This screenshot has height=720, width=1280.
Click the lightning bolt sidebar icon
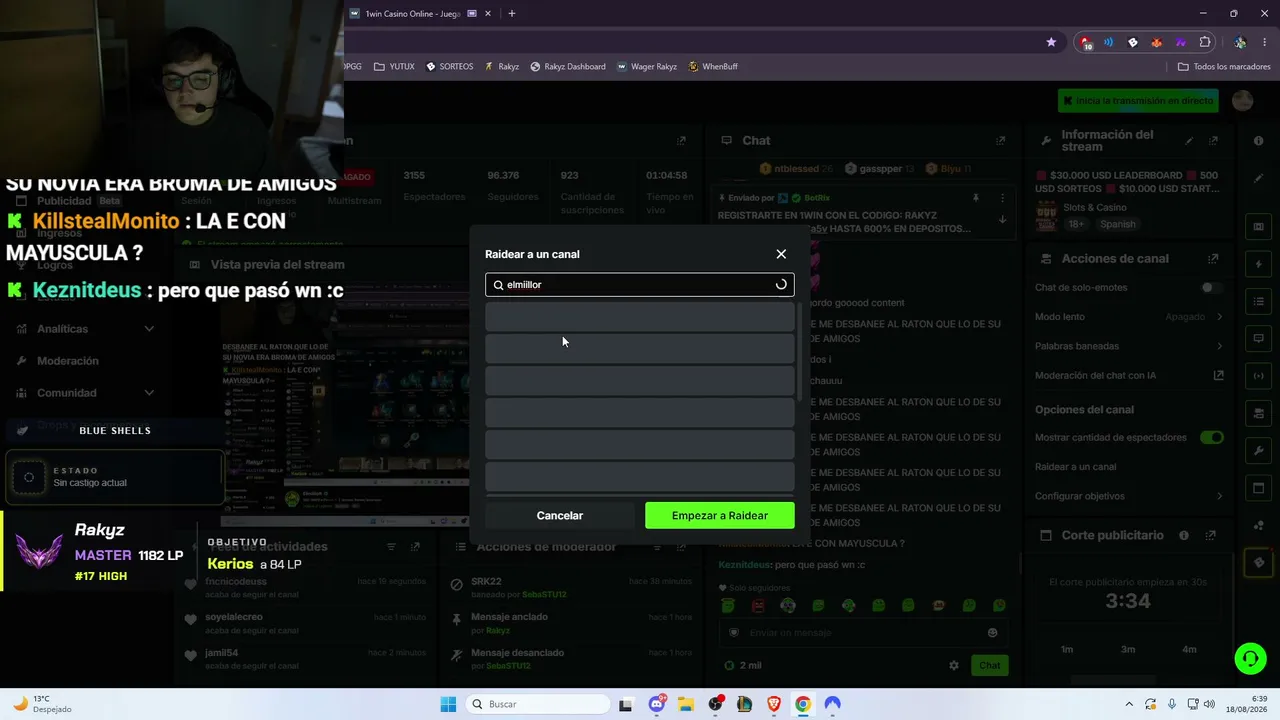pyautogui.click(x=1258, y=265)
